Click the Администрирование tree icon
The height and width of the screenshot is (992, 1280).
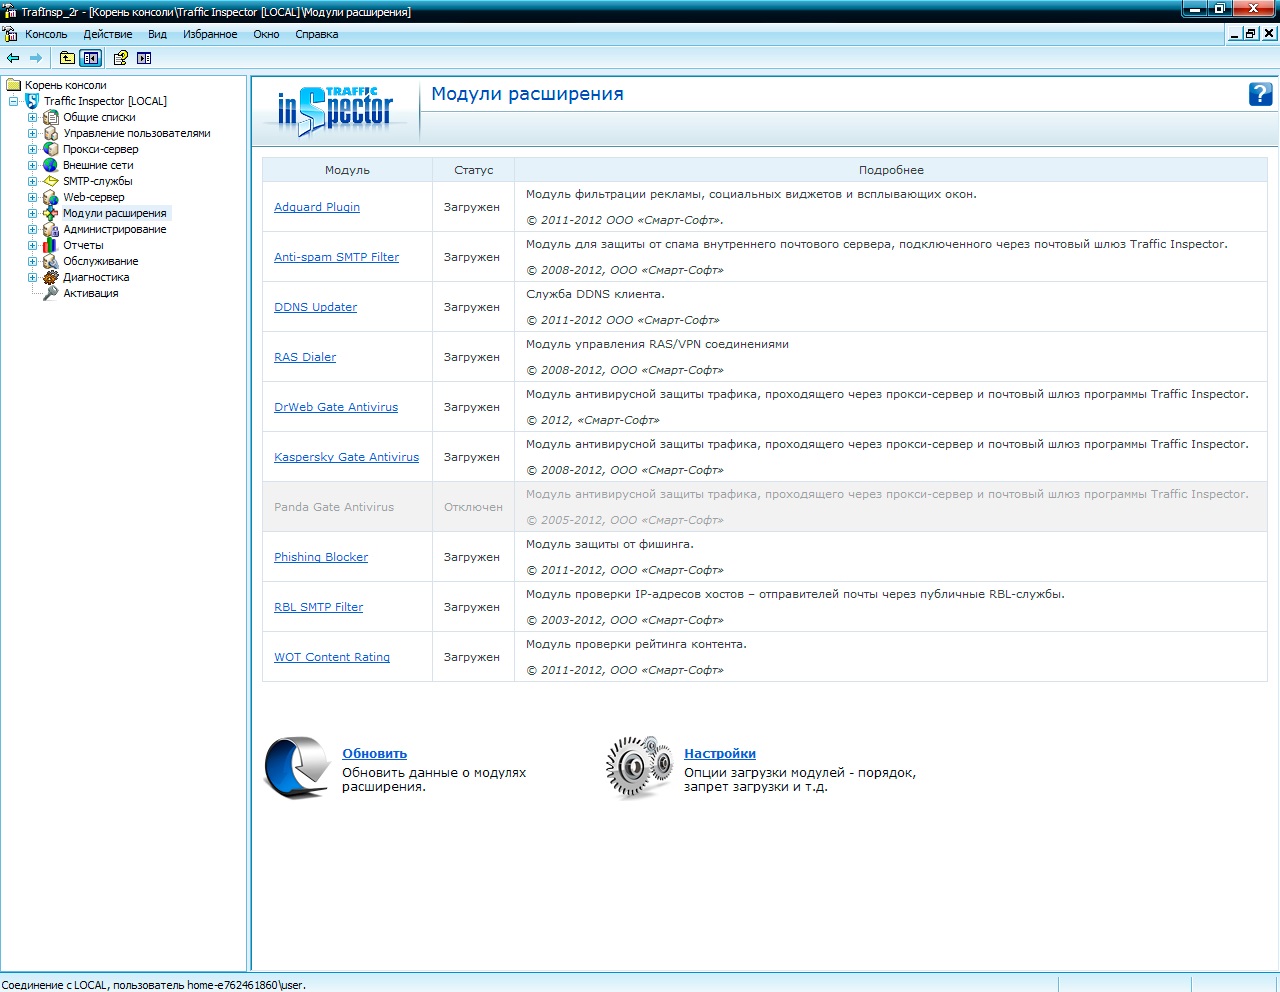coord(51,229)
